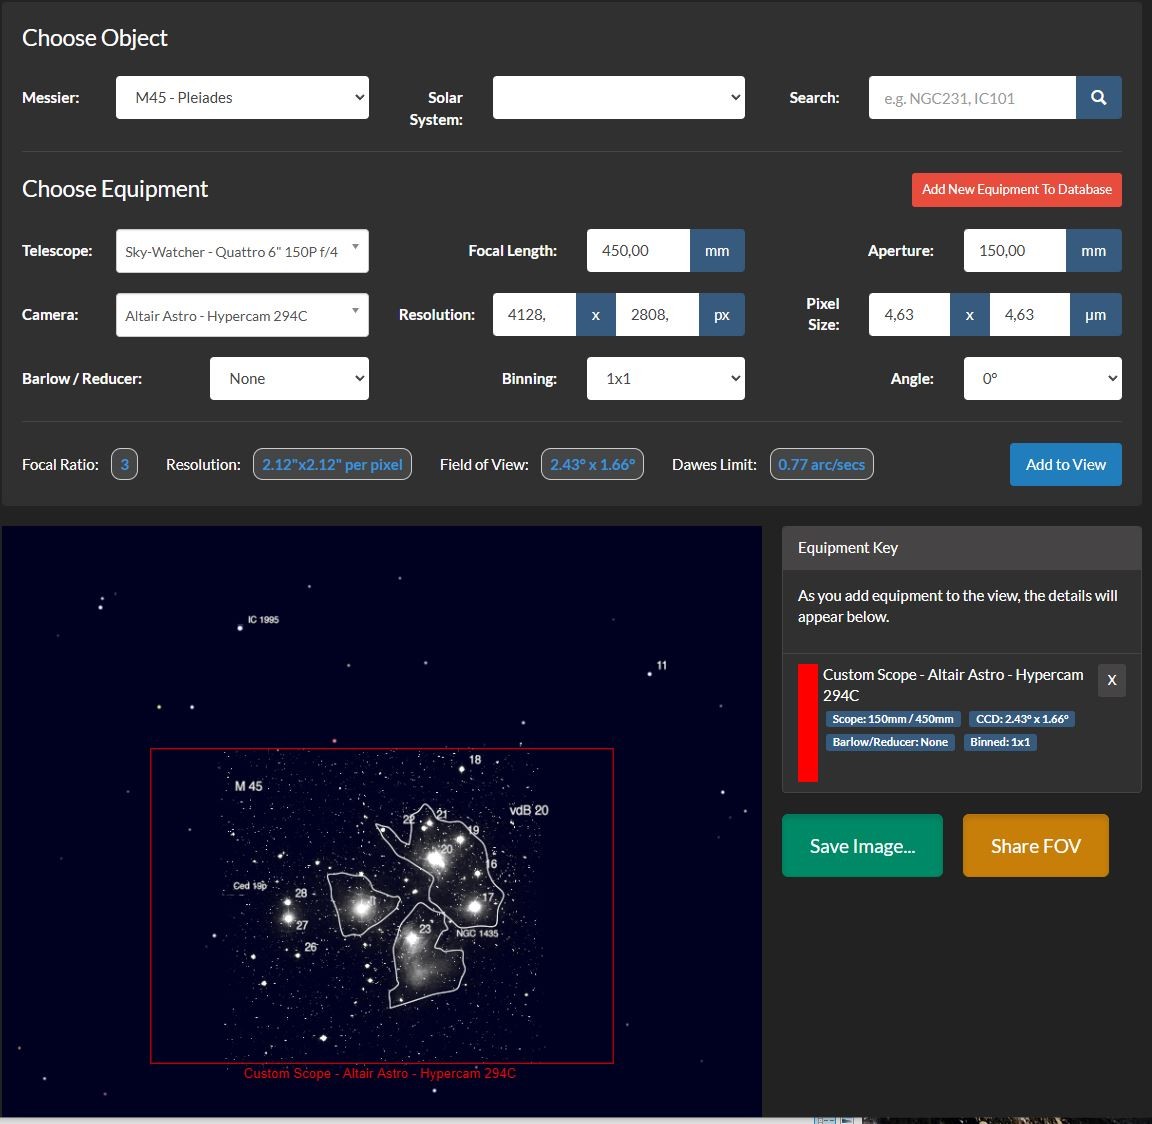The height and width of the screenshot is (1124, 1152).
Task: Click the Aperture input field
Action: point(1015,251)
